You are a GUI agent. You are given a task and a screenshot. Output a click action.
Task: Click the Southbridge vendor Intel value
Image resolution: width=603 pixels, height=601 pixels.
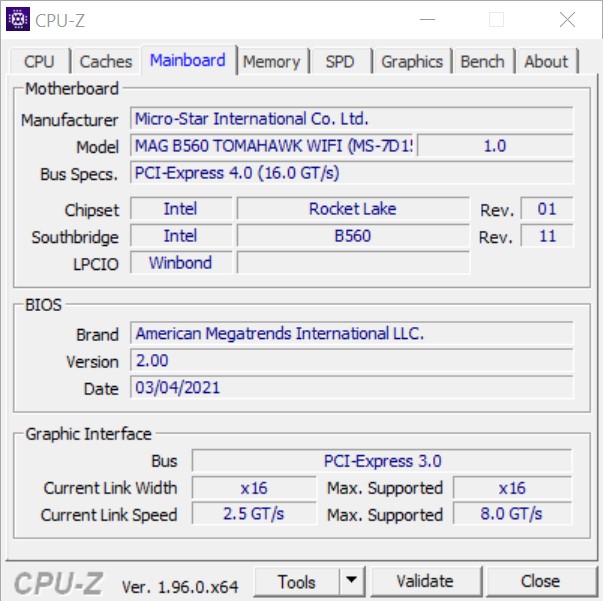click(x=181, y=236)
